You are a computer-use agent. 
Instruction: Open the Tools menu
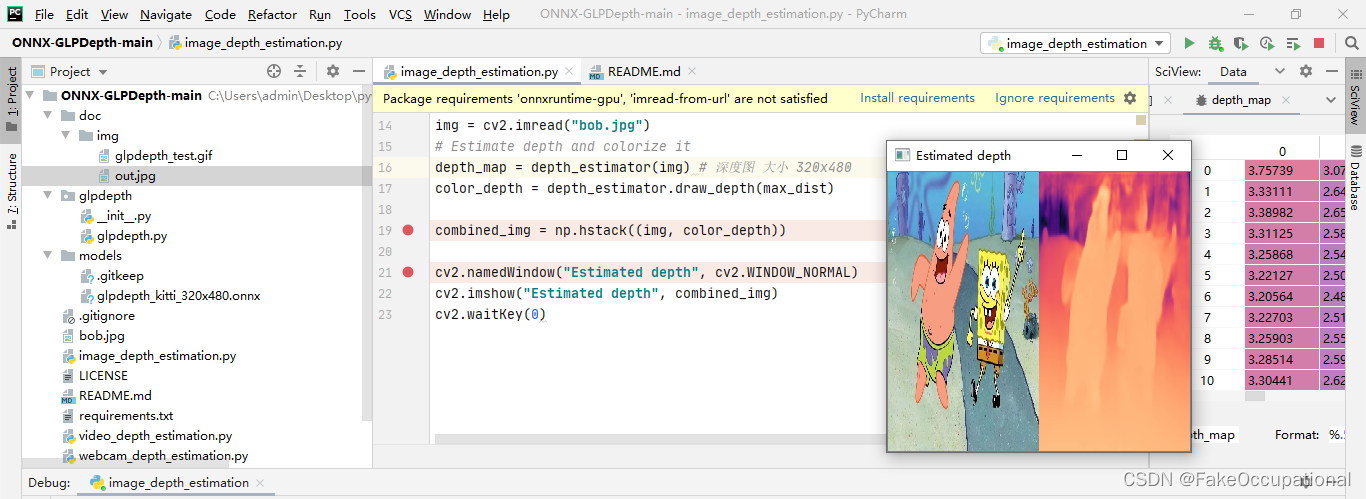coord(359,15)
